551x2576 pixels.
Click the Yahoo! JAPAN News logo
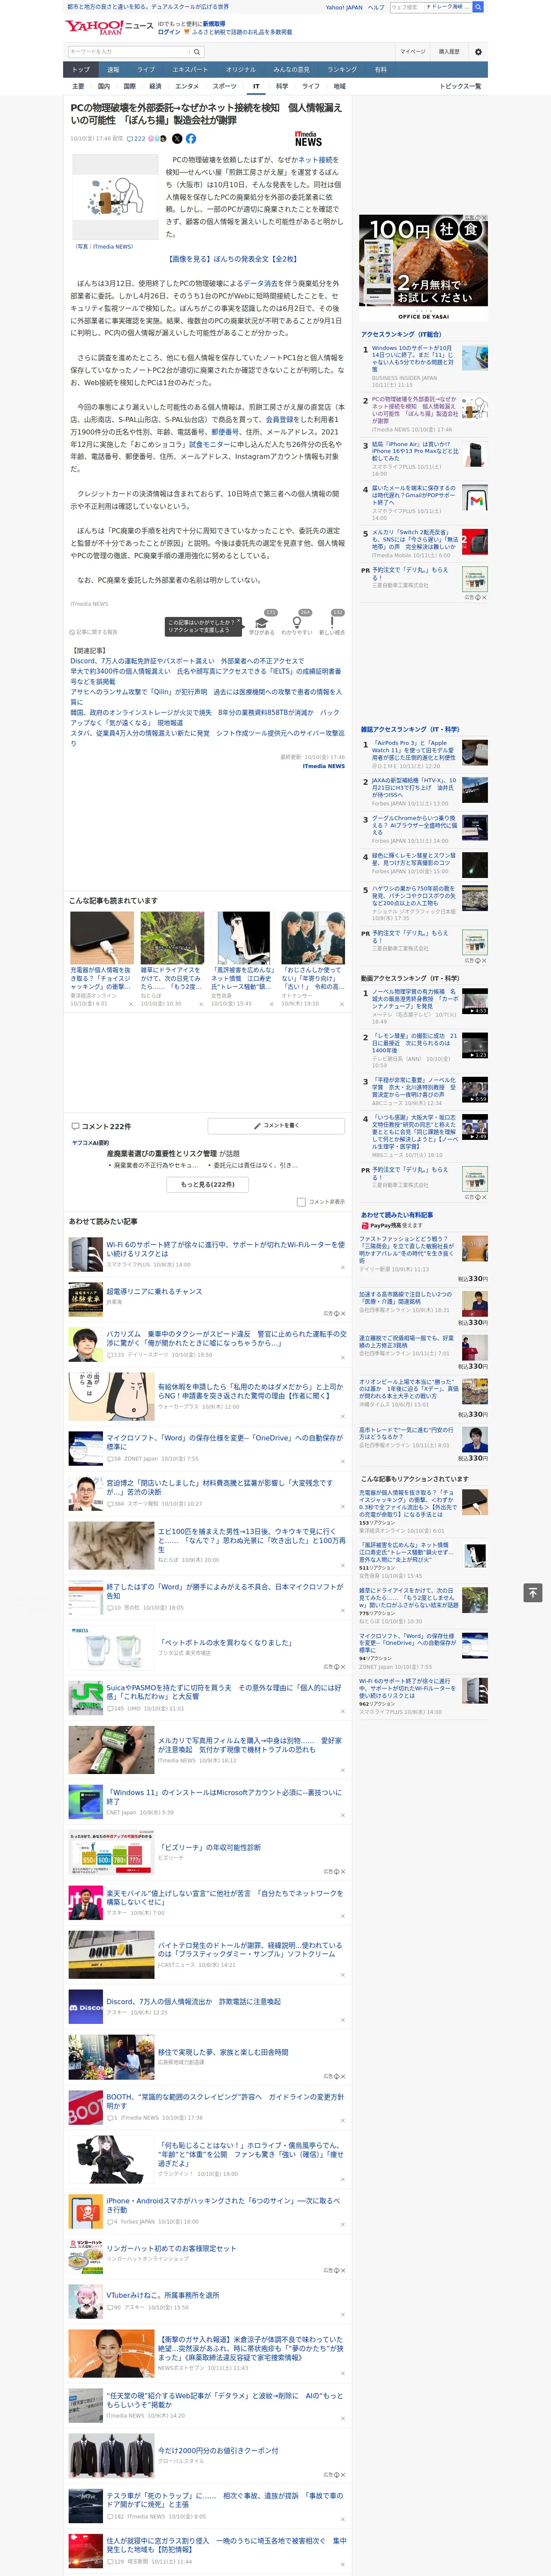(110, 27)
